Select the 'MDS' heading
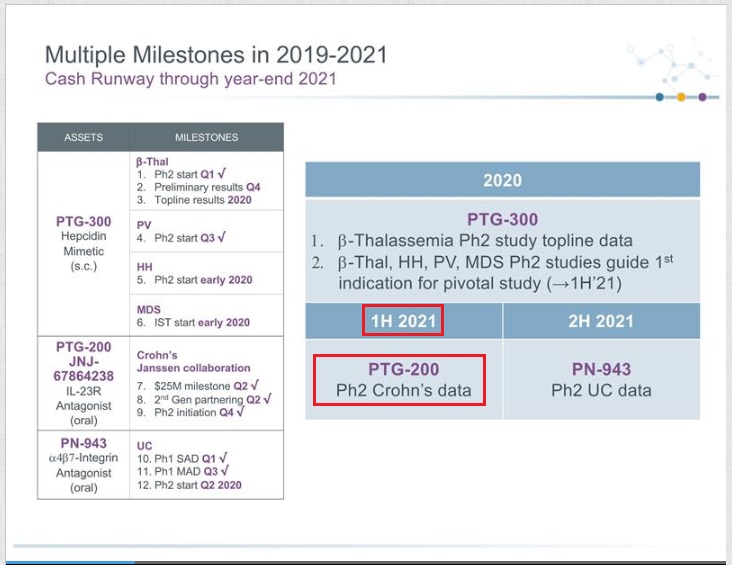The height and width of the screenshot is (565, 734). pos(148,309)
